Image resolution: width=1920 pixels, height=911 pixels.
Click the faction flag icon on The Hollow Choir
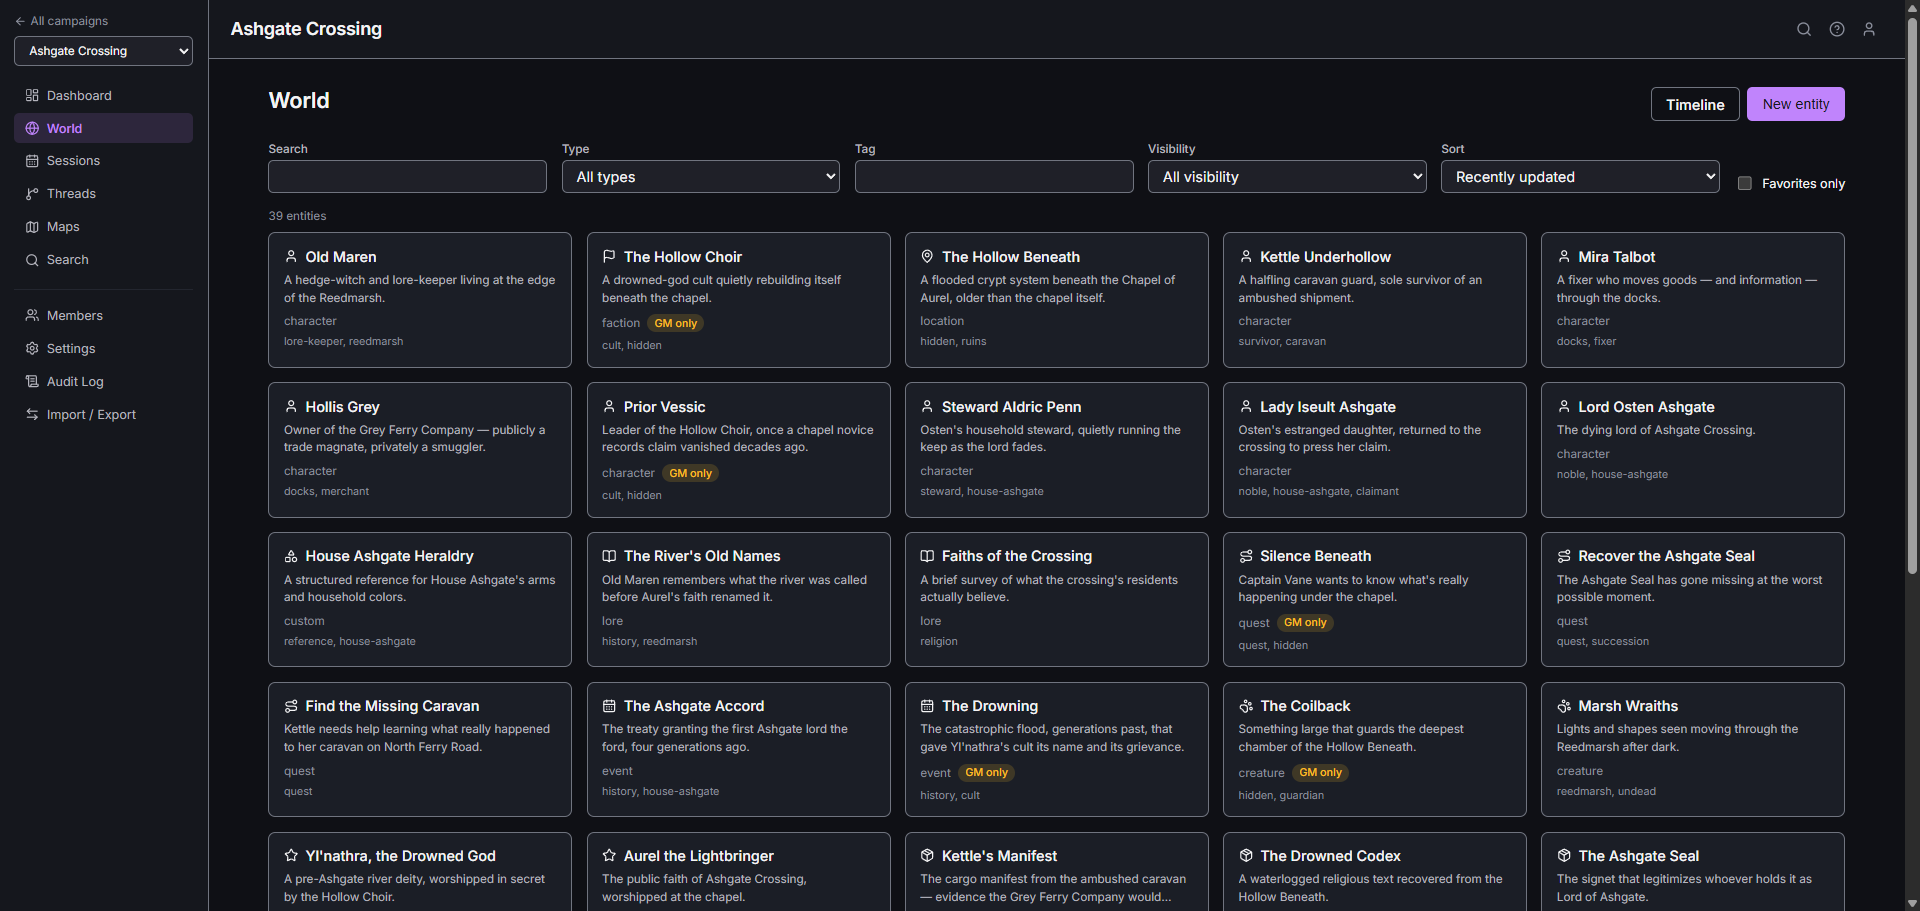(609, 257)
